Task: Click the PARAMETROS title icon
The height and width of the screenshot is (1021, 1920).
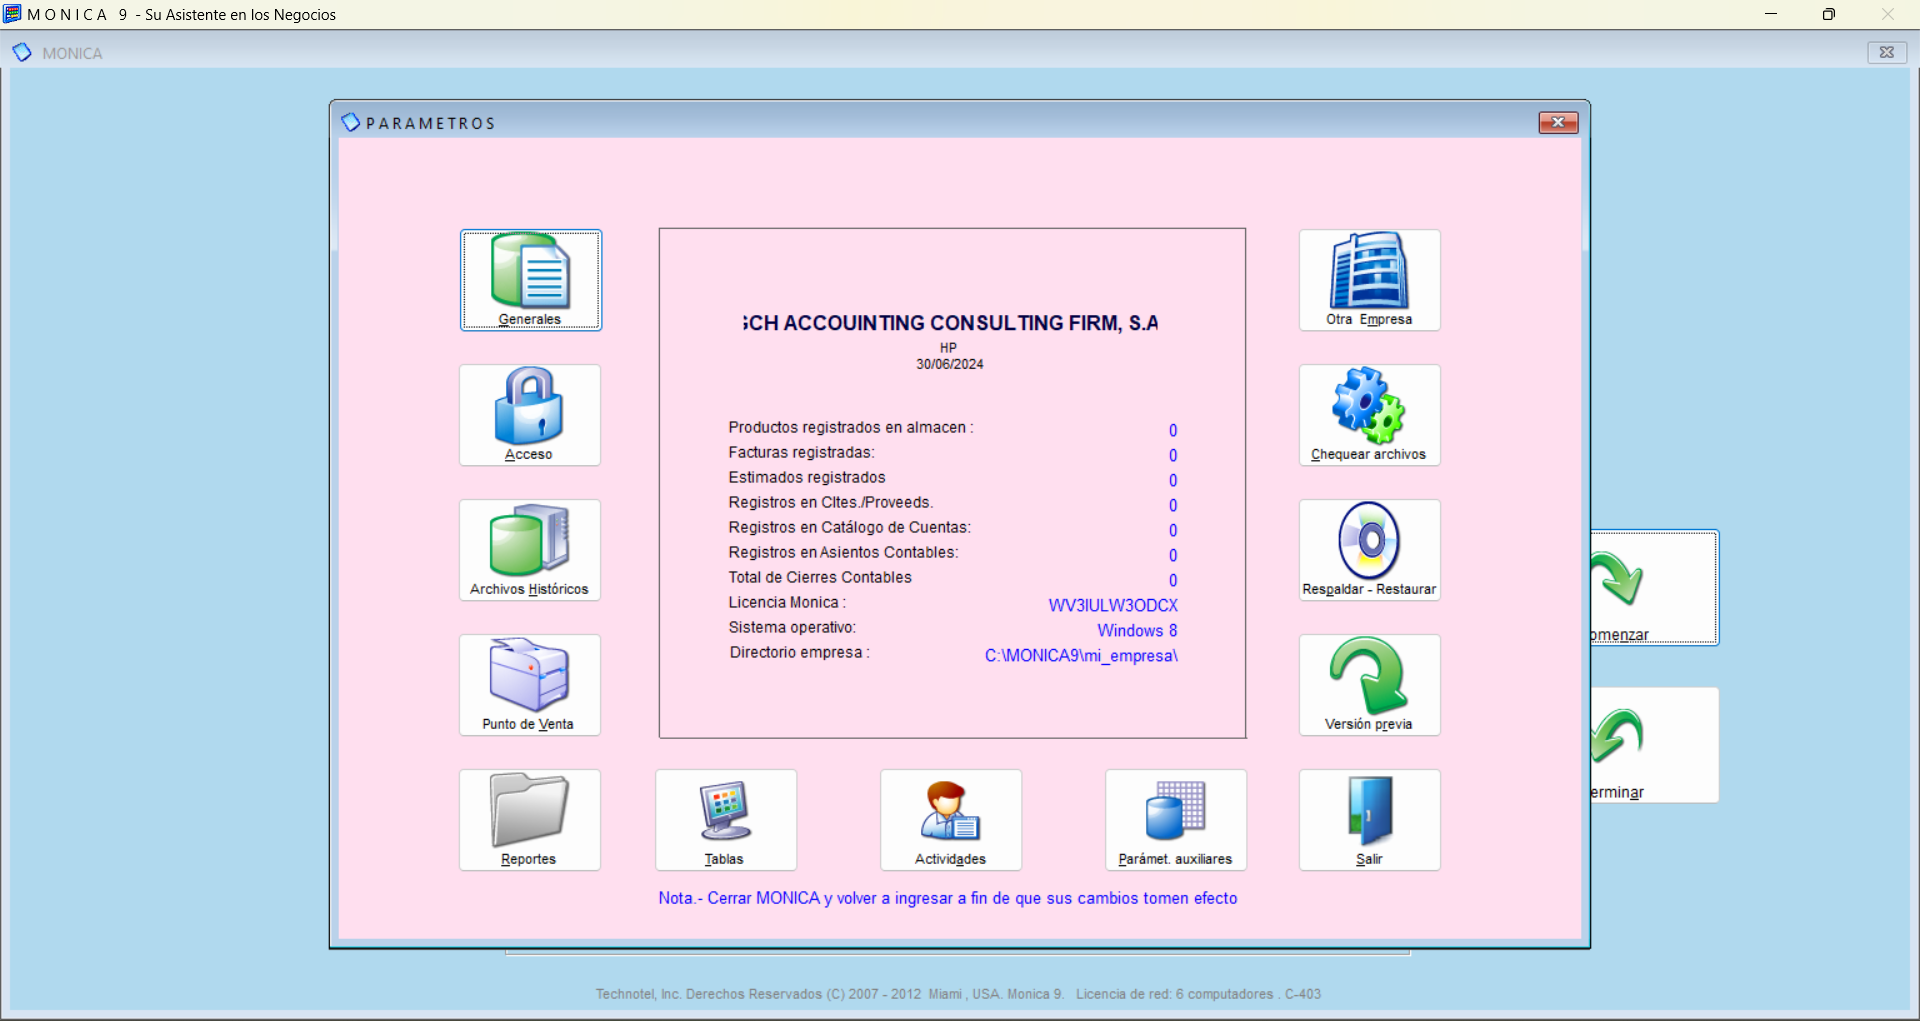Action: pyautogui.click(x=350, y=122)
